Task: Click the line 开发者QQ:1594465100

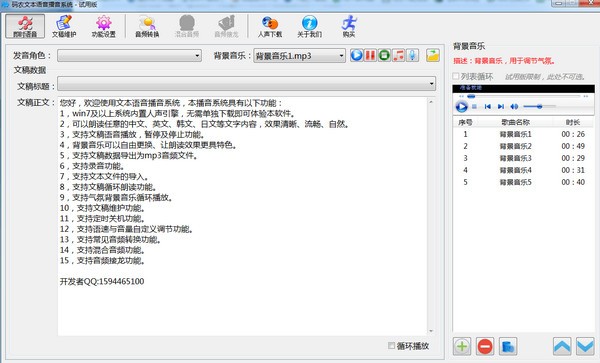Action: point(102,282)
